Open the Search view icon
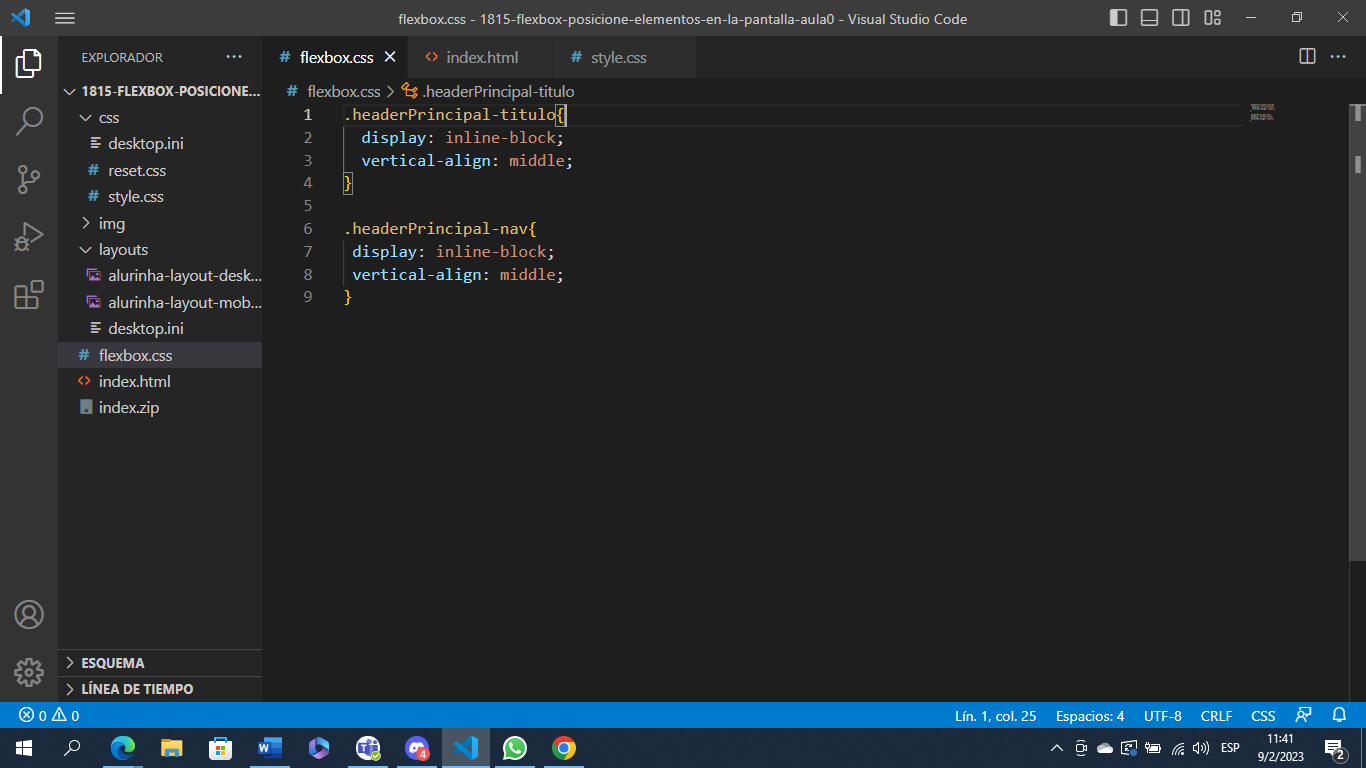The height and width of the screenshot is (768, 1366). (x=29, y=122)
